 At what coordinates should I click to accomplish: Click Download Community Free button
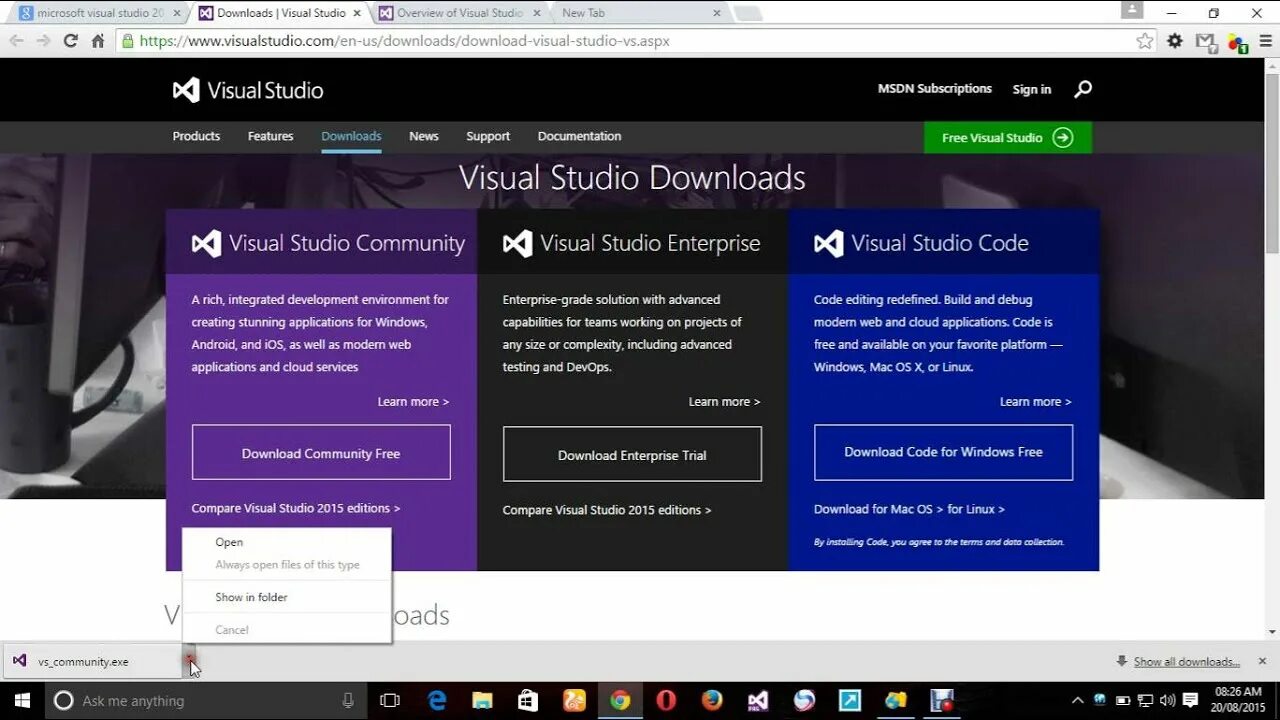[321, 453]
